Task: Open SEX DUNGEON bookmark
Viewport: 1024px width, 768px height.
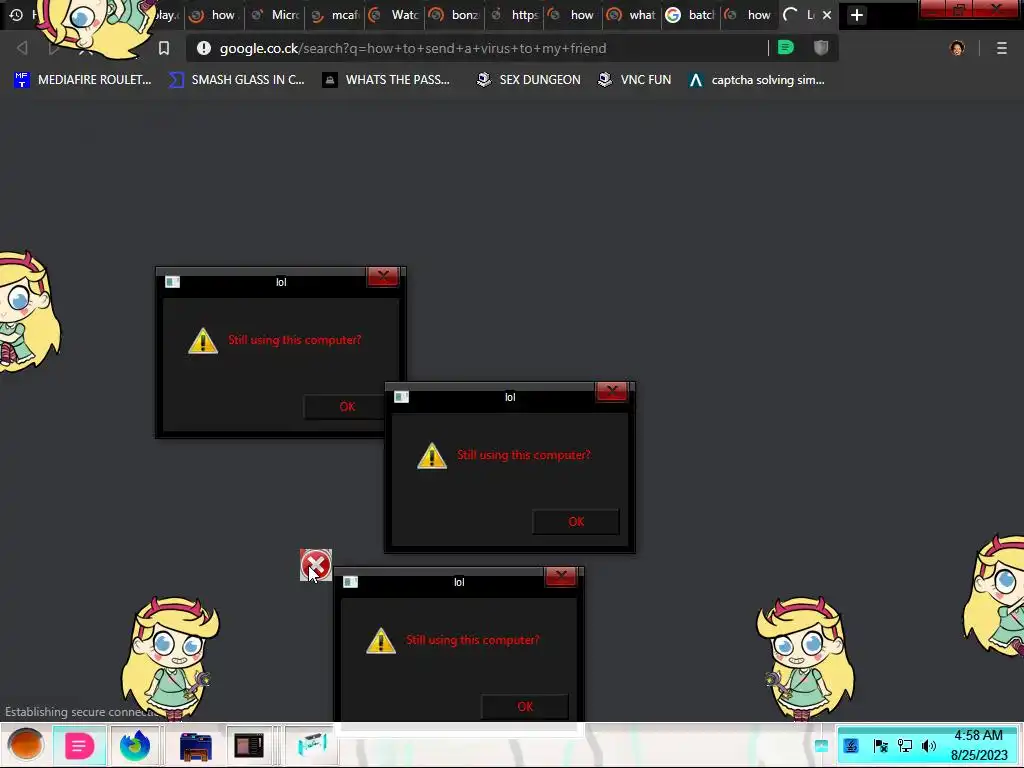Action: click(x=529, y=80)
